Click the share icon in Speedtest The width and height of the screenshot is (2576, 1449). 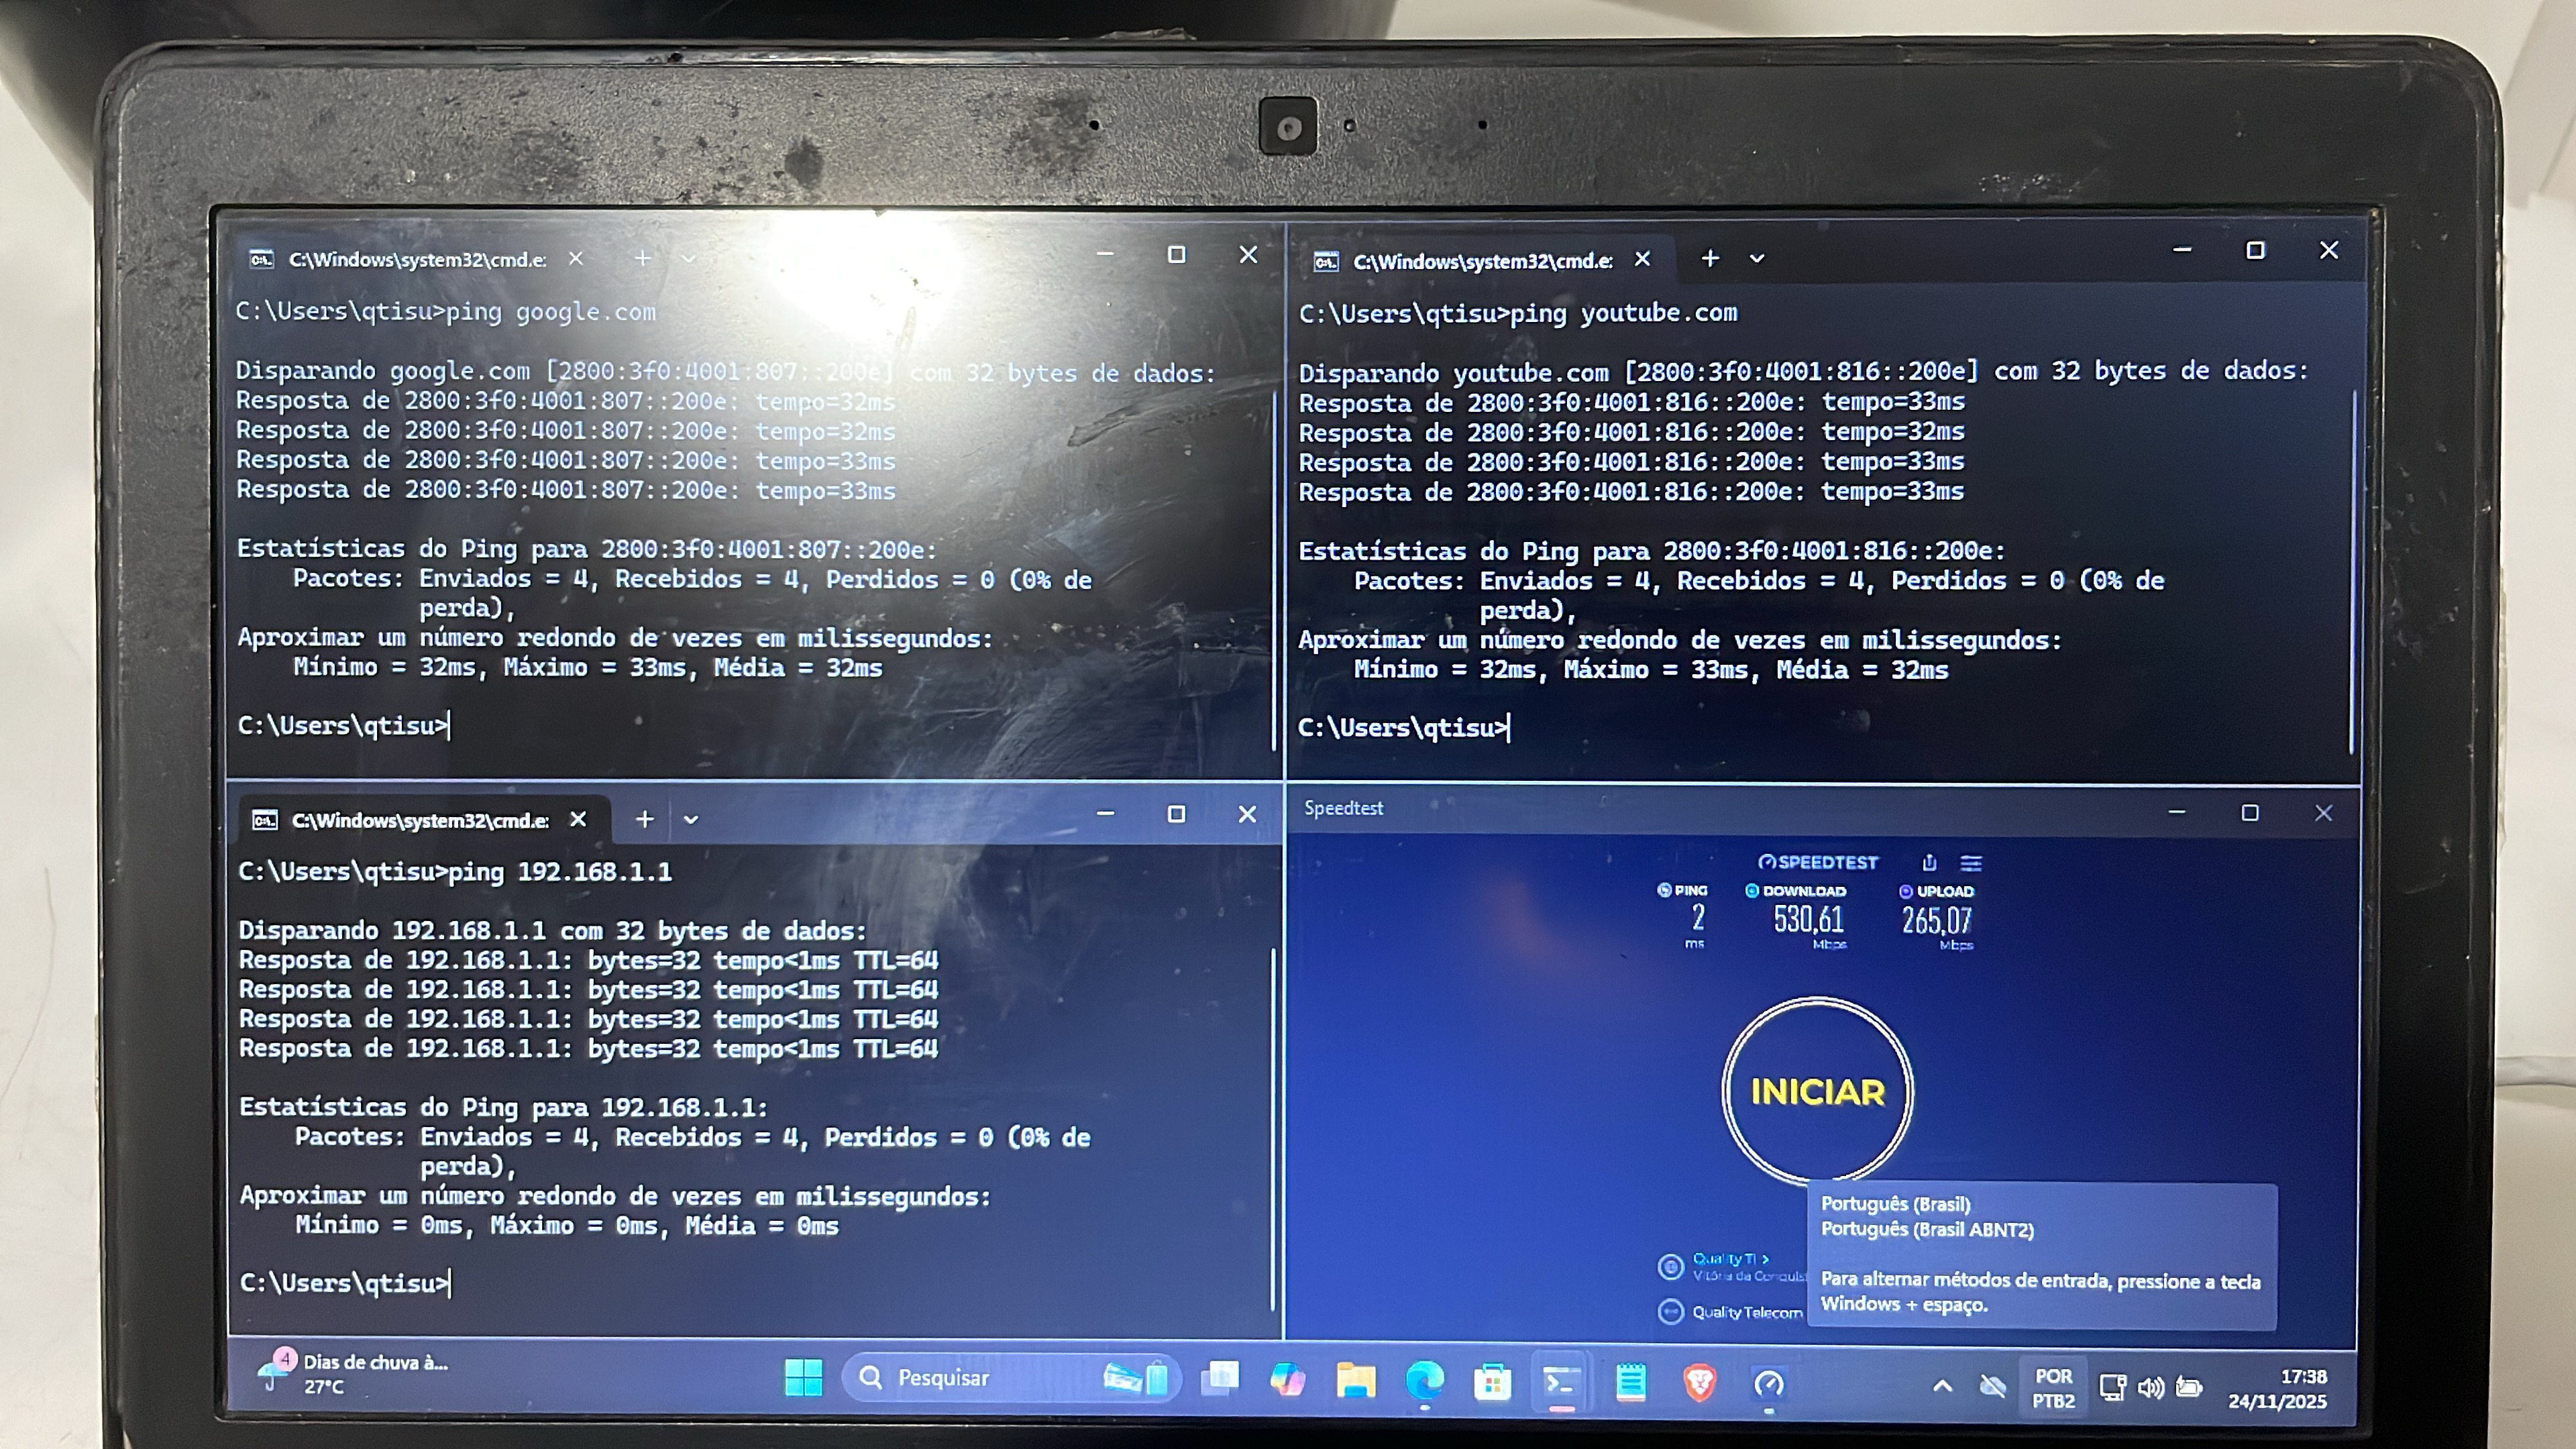1929,863
